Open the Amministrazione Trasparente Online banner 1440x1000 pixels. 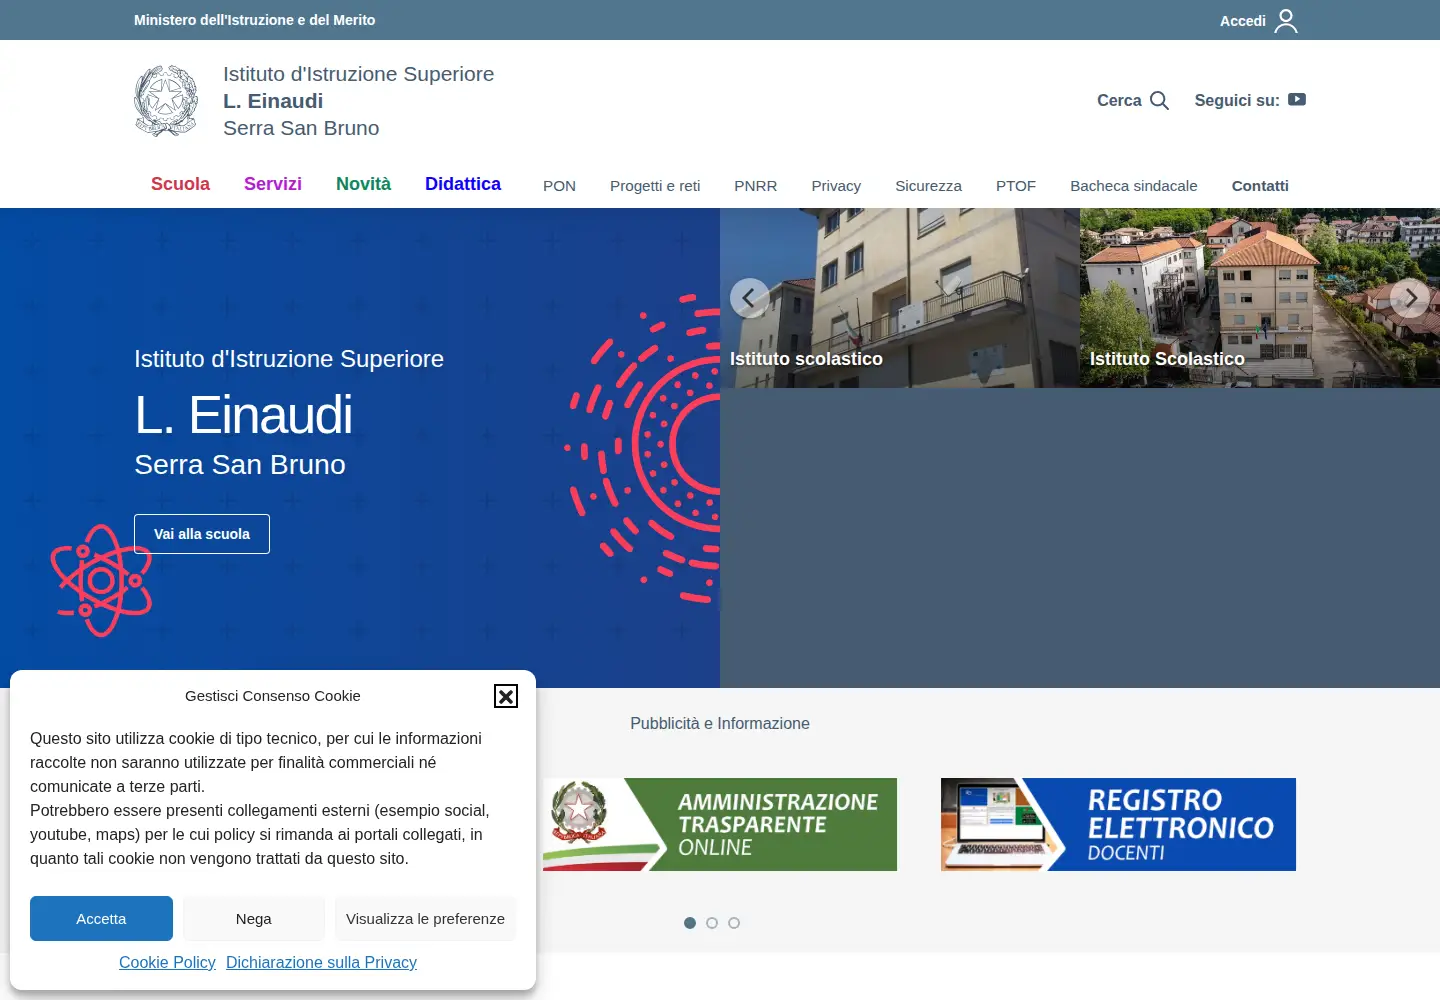point(720,825)
